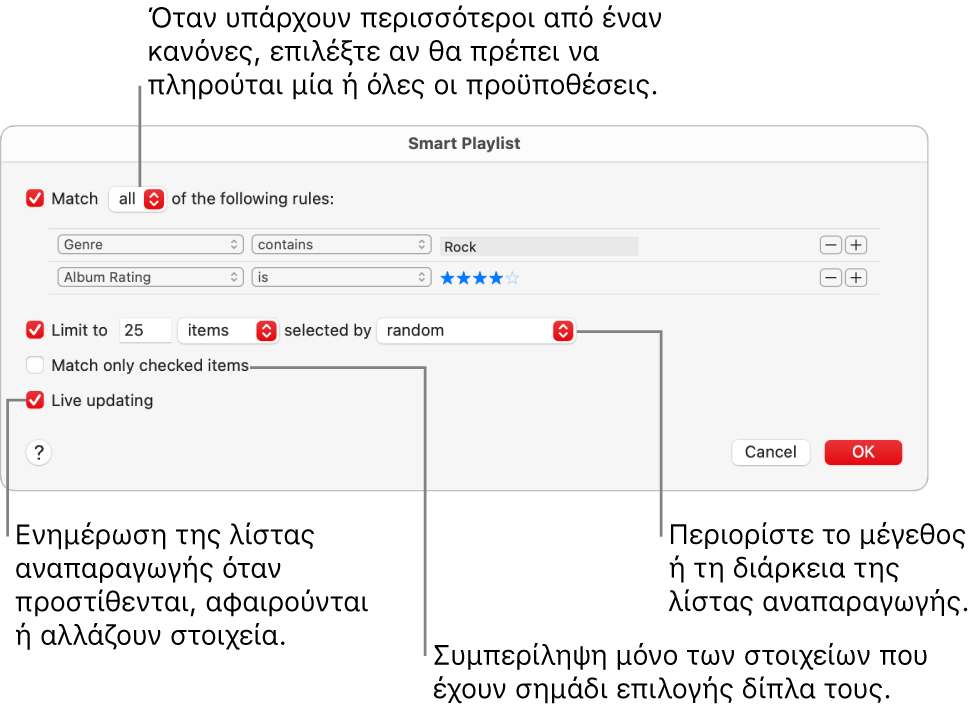Click the '25' limit input field
This screenshot has width=979, height=710.
point(145,330)
